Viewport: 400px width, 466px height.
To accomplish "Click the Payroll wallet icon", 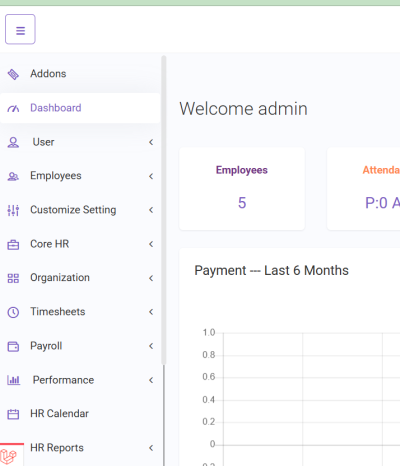I will click(x=13, y=347).
